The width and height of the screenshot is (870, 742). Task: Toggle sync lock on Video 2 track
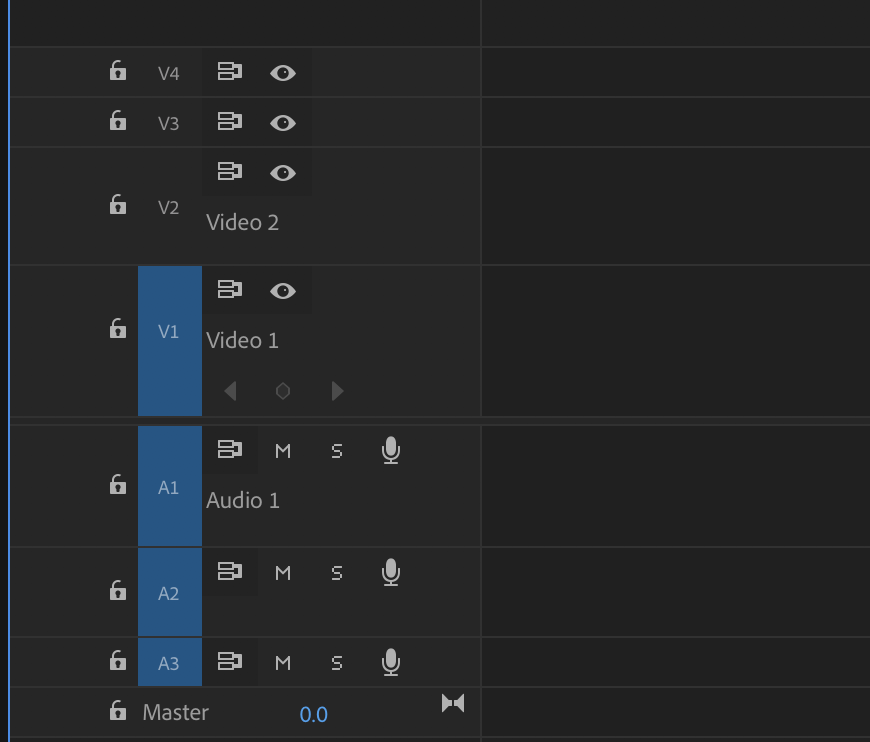coord(230,171)
